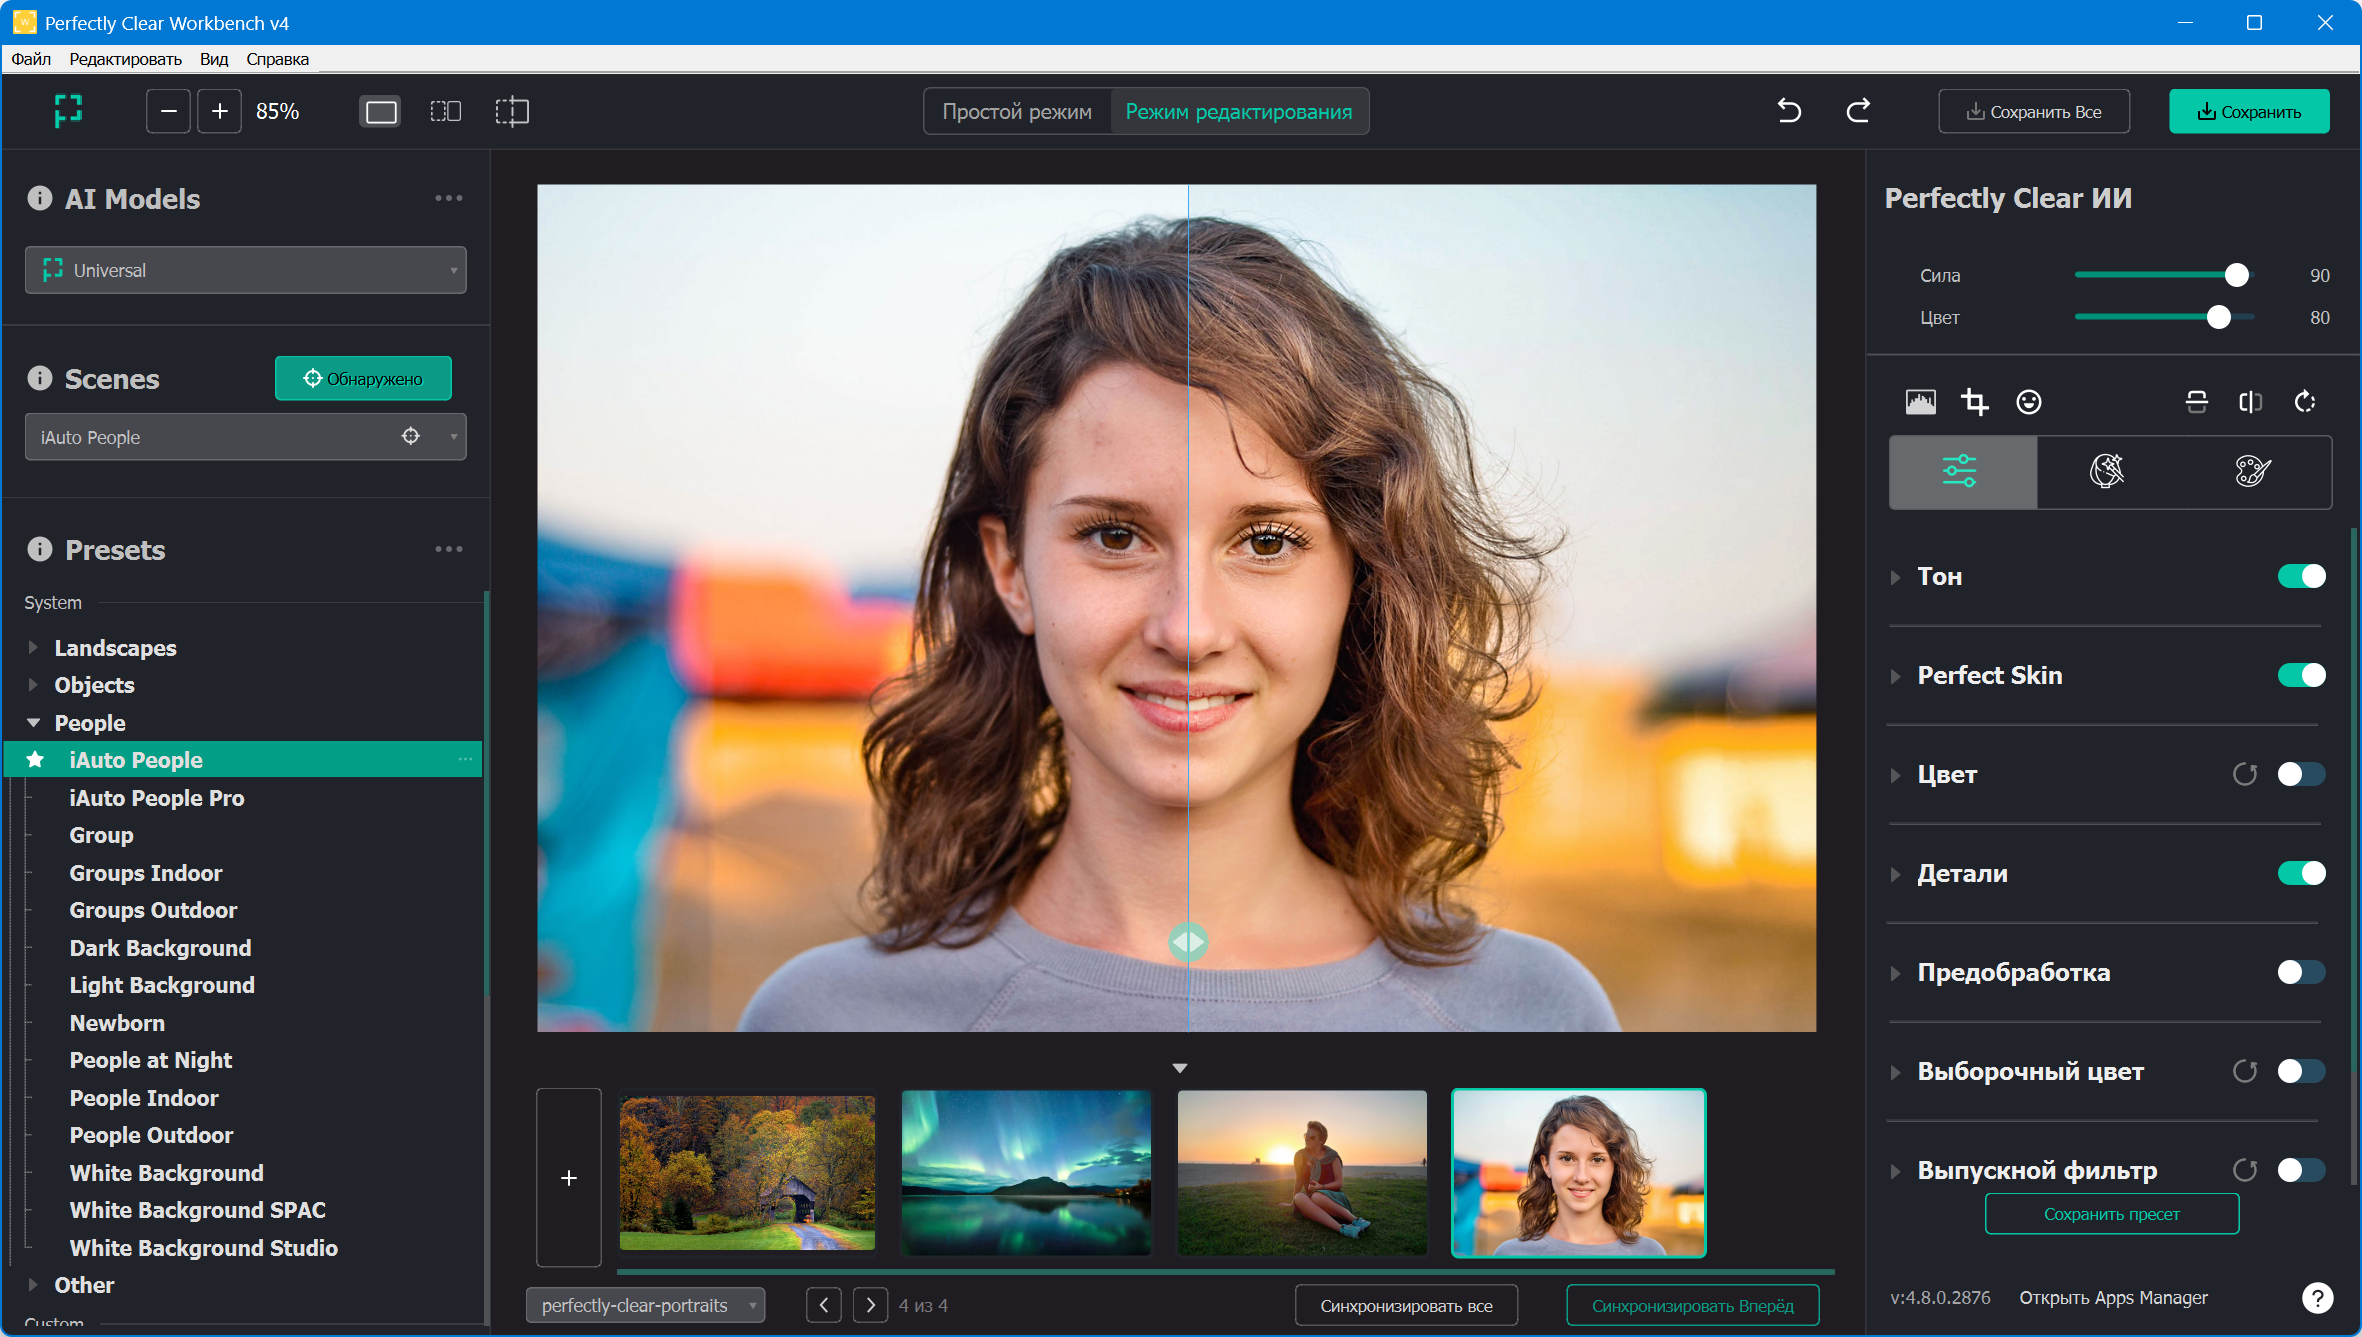Image resolution: width=2362 pixels, height=1337 pixels.
Task: Click the flip horizontal icon
Action: [x=2250, y=402]
